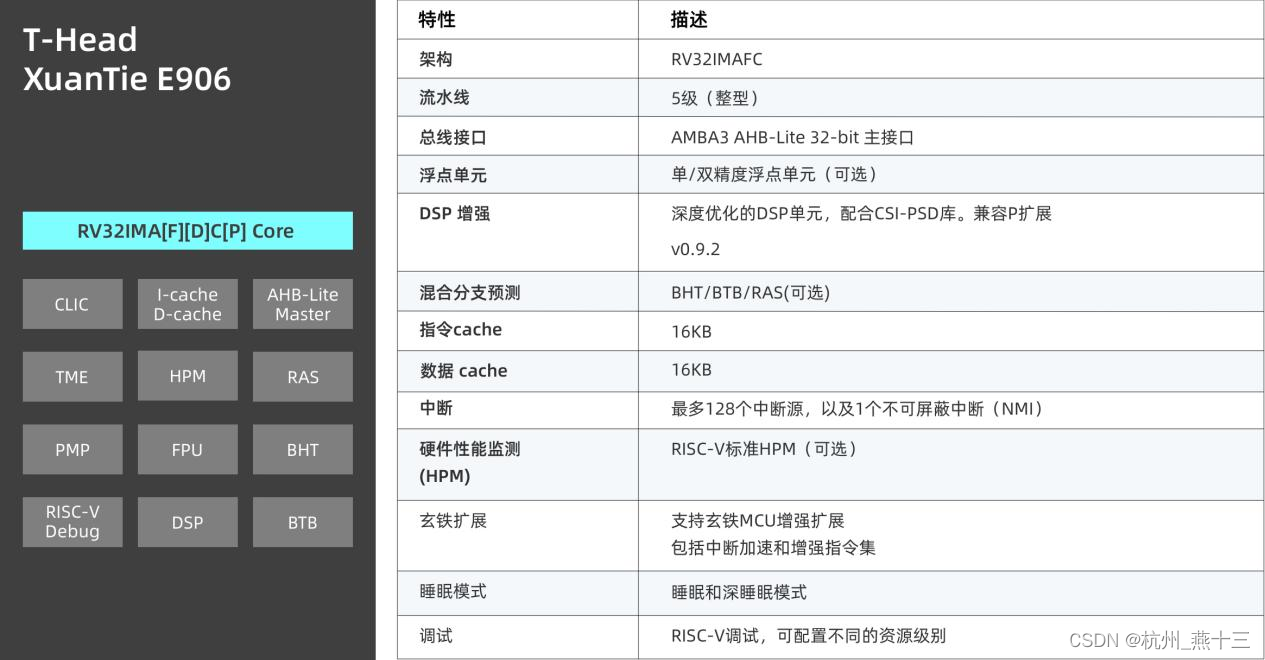This screenshot has width=1265, height=660.
Task: Select the 玄铁扩展 row label
Action: pos(453,520)
